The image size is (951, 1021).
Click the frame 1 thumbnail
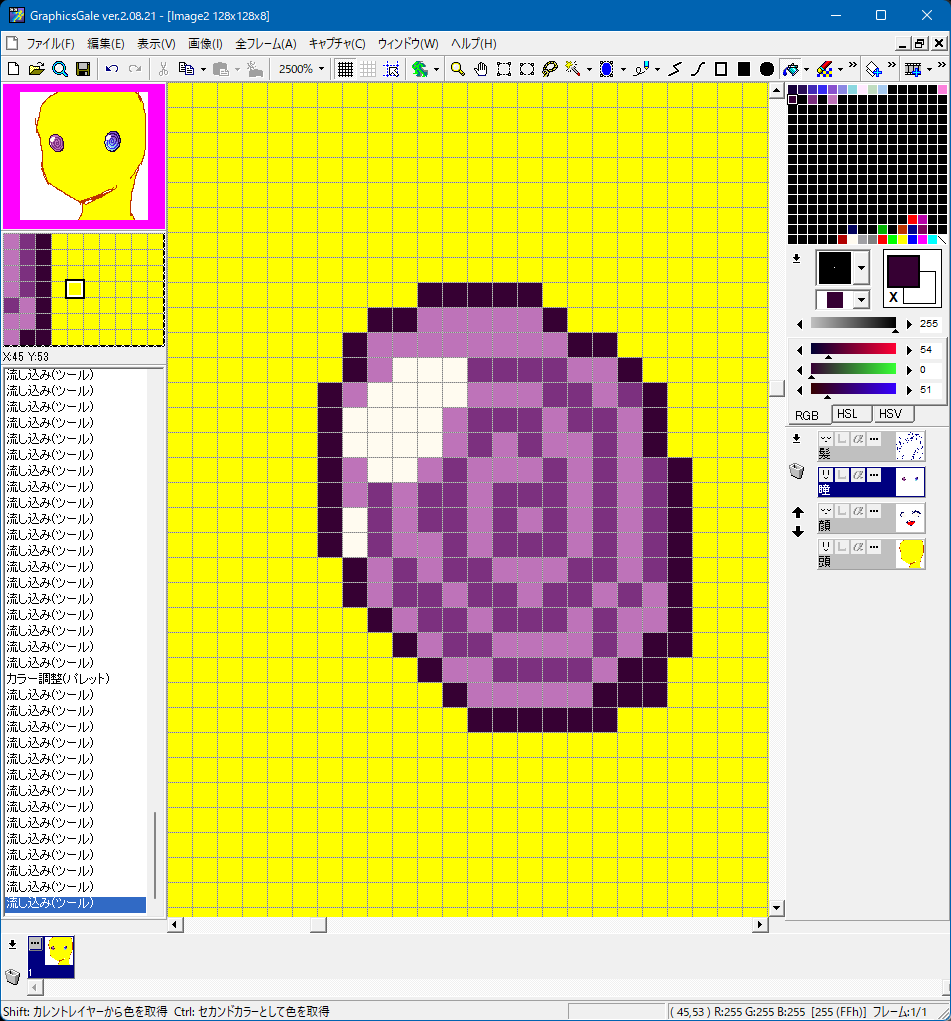(51, 957)
